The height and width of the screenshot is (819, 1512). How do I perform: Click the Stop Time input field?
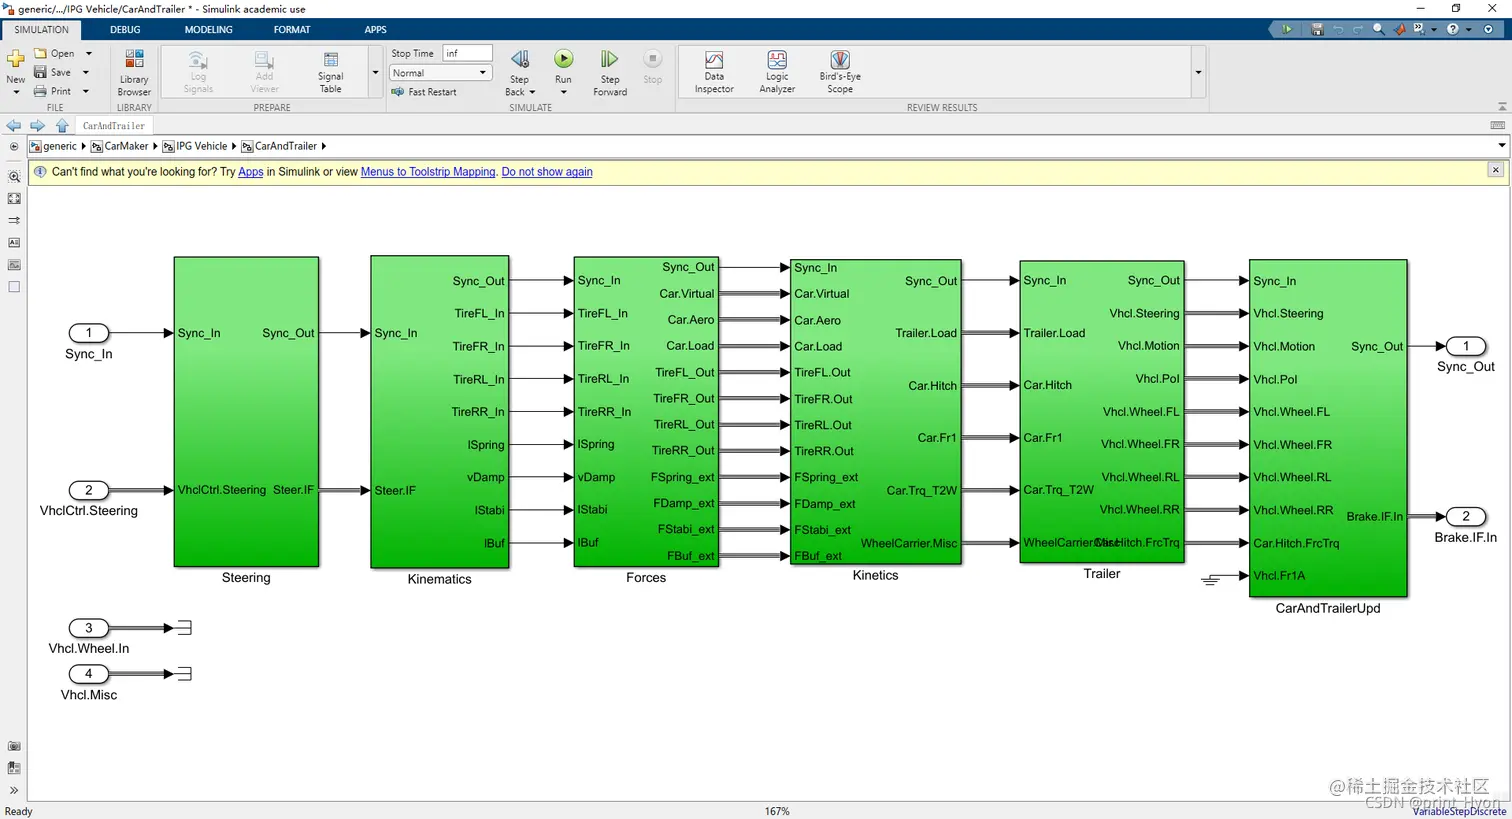(x=467, y=53)
